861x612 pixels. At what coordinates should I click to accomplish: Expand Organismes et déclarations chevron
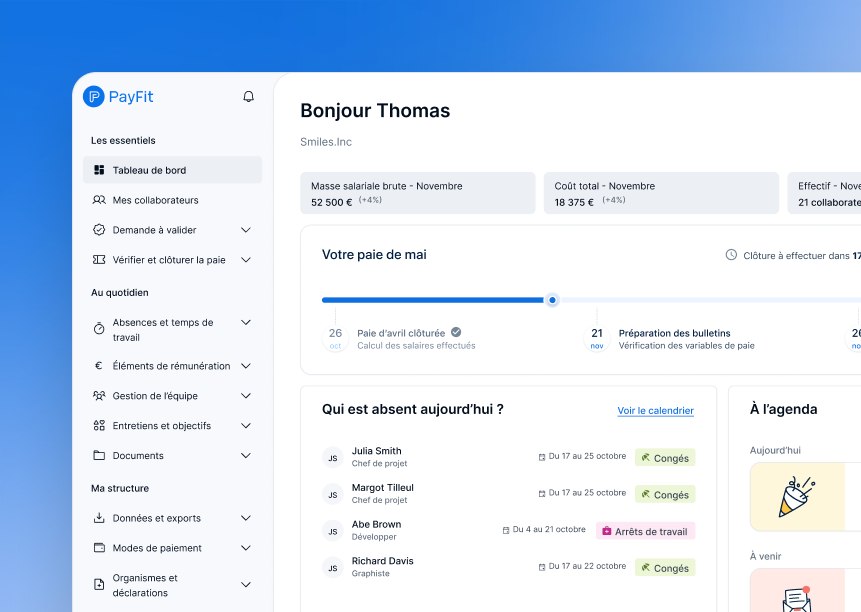click(246, 585)
